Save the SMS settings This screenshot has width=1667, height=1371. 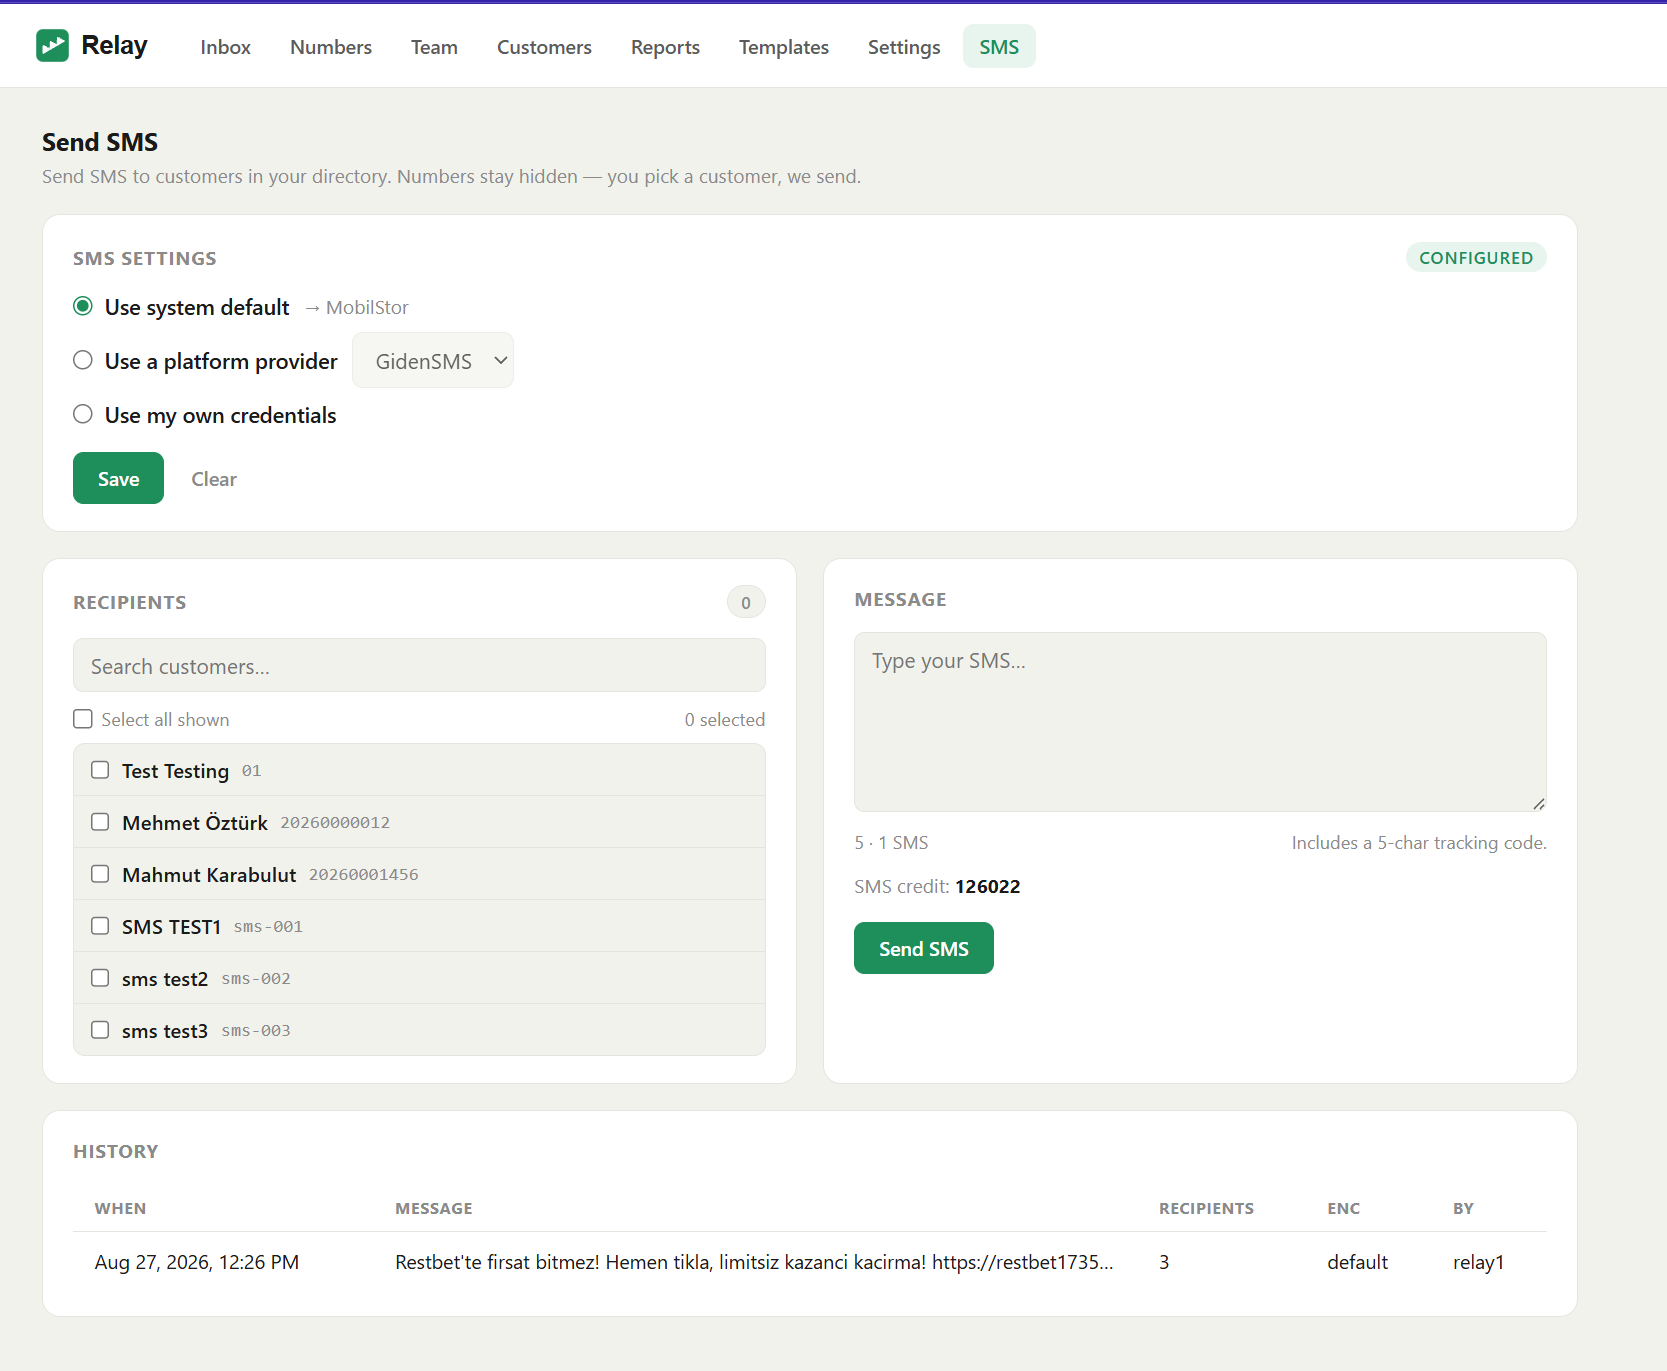[118, 478]
